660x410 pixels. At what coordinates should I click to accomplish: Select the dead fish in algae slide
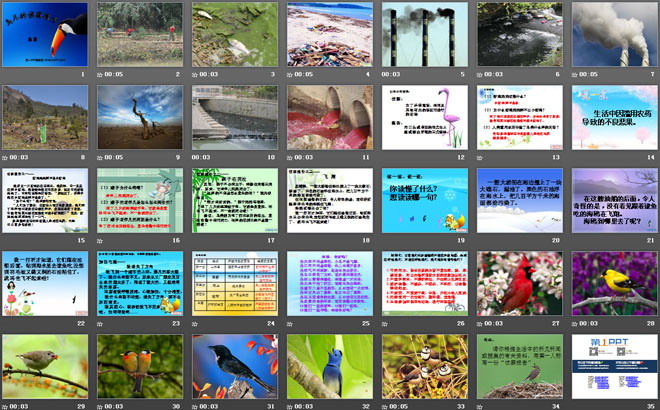(x=233, y=34)
